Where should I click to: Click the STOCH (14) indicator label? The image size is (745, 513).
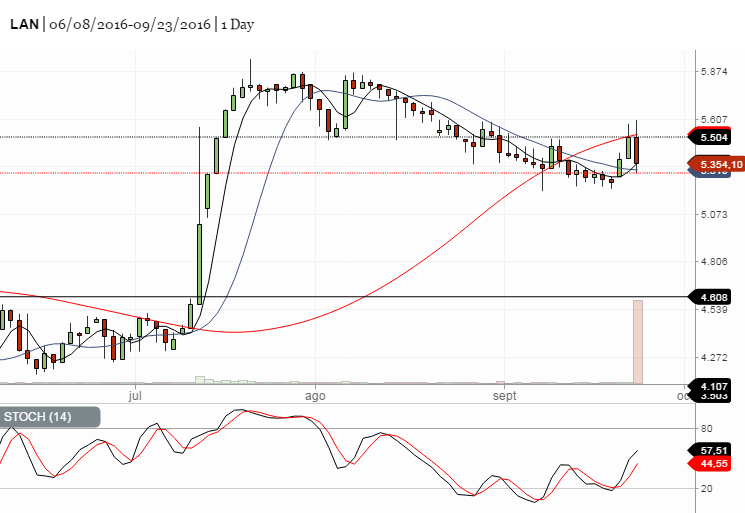coord(49,417)
